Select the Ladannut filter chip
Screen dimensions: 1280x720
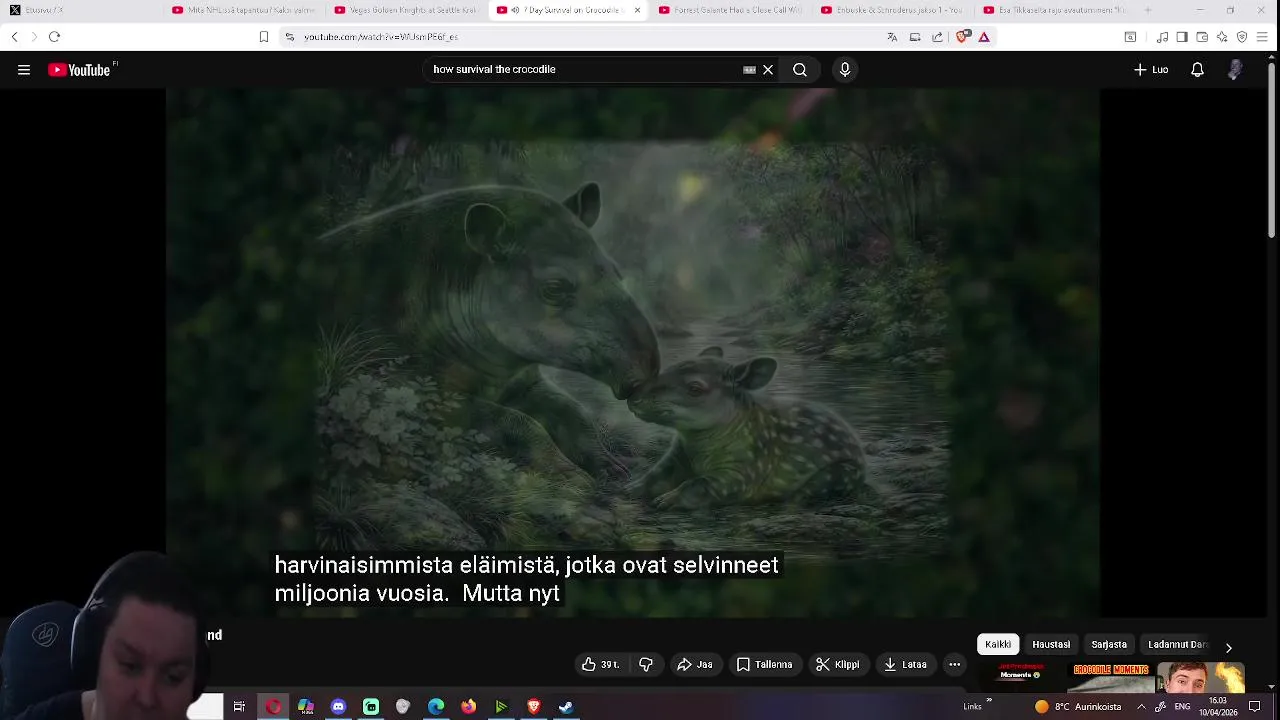coord(1178,645)
